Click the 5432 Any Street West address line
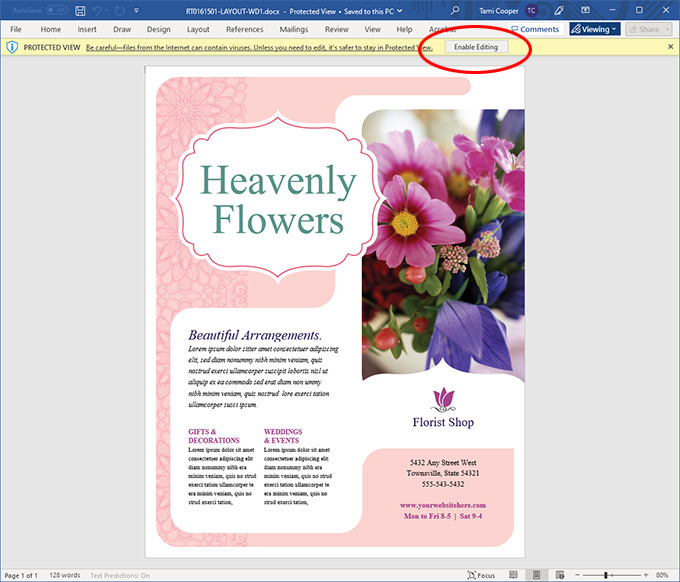Image resolution: width=680 pixels, height=582 pixels. tap(443, 462)
